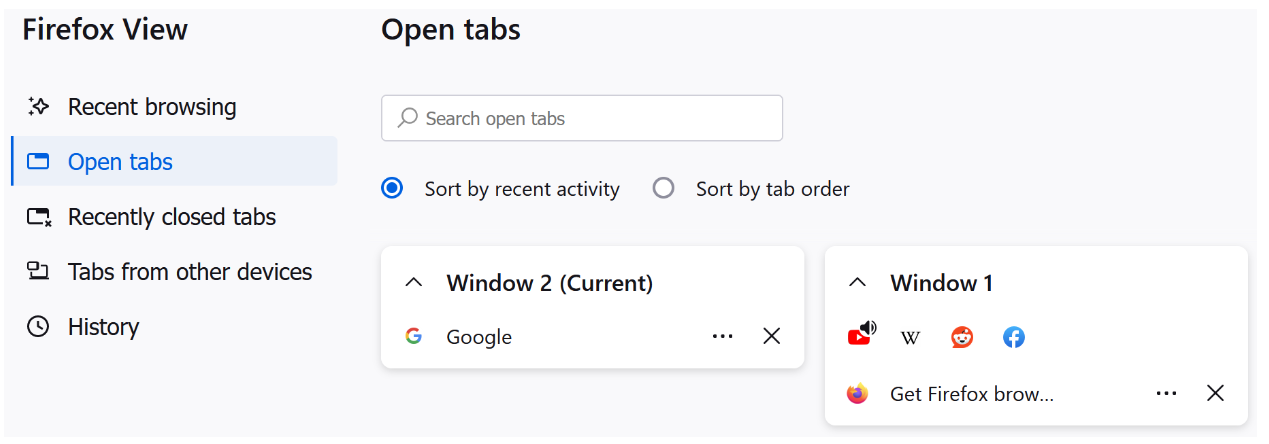Open the Get Firefox brow... tab link
The height and width of the screenshot is (444, 1269).
click(972, 394)
